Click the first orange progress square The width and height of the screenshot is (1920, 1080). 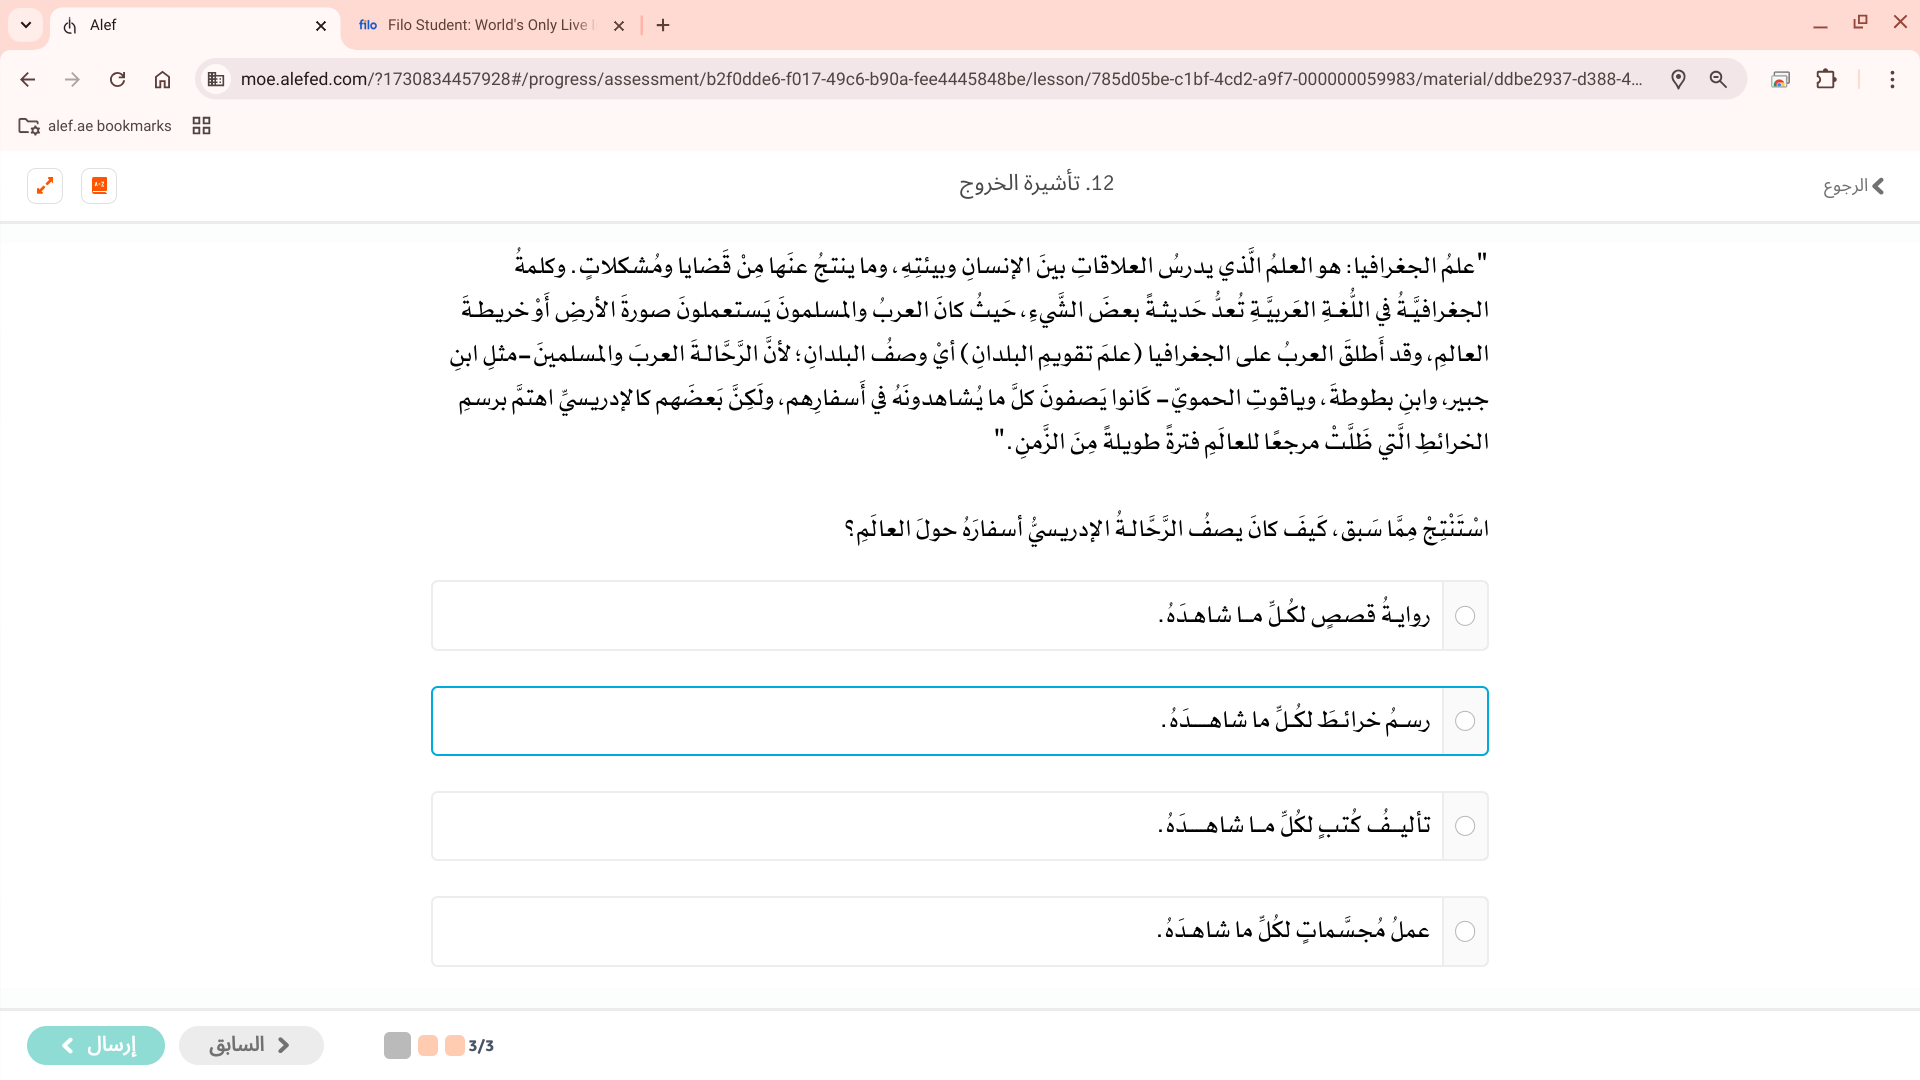[428, 1045]
